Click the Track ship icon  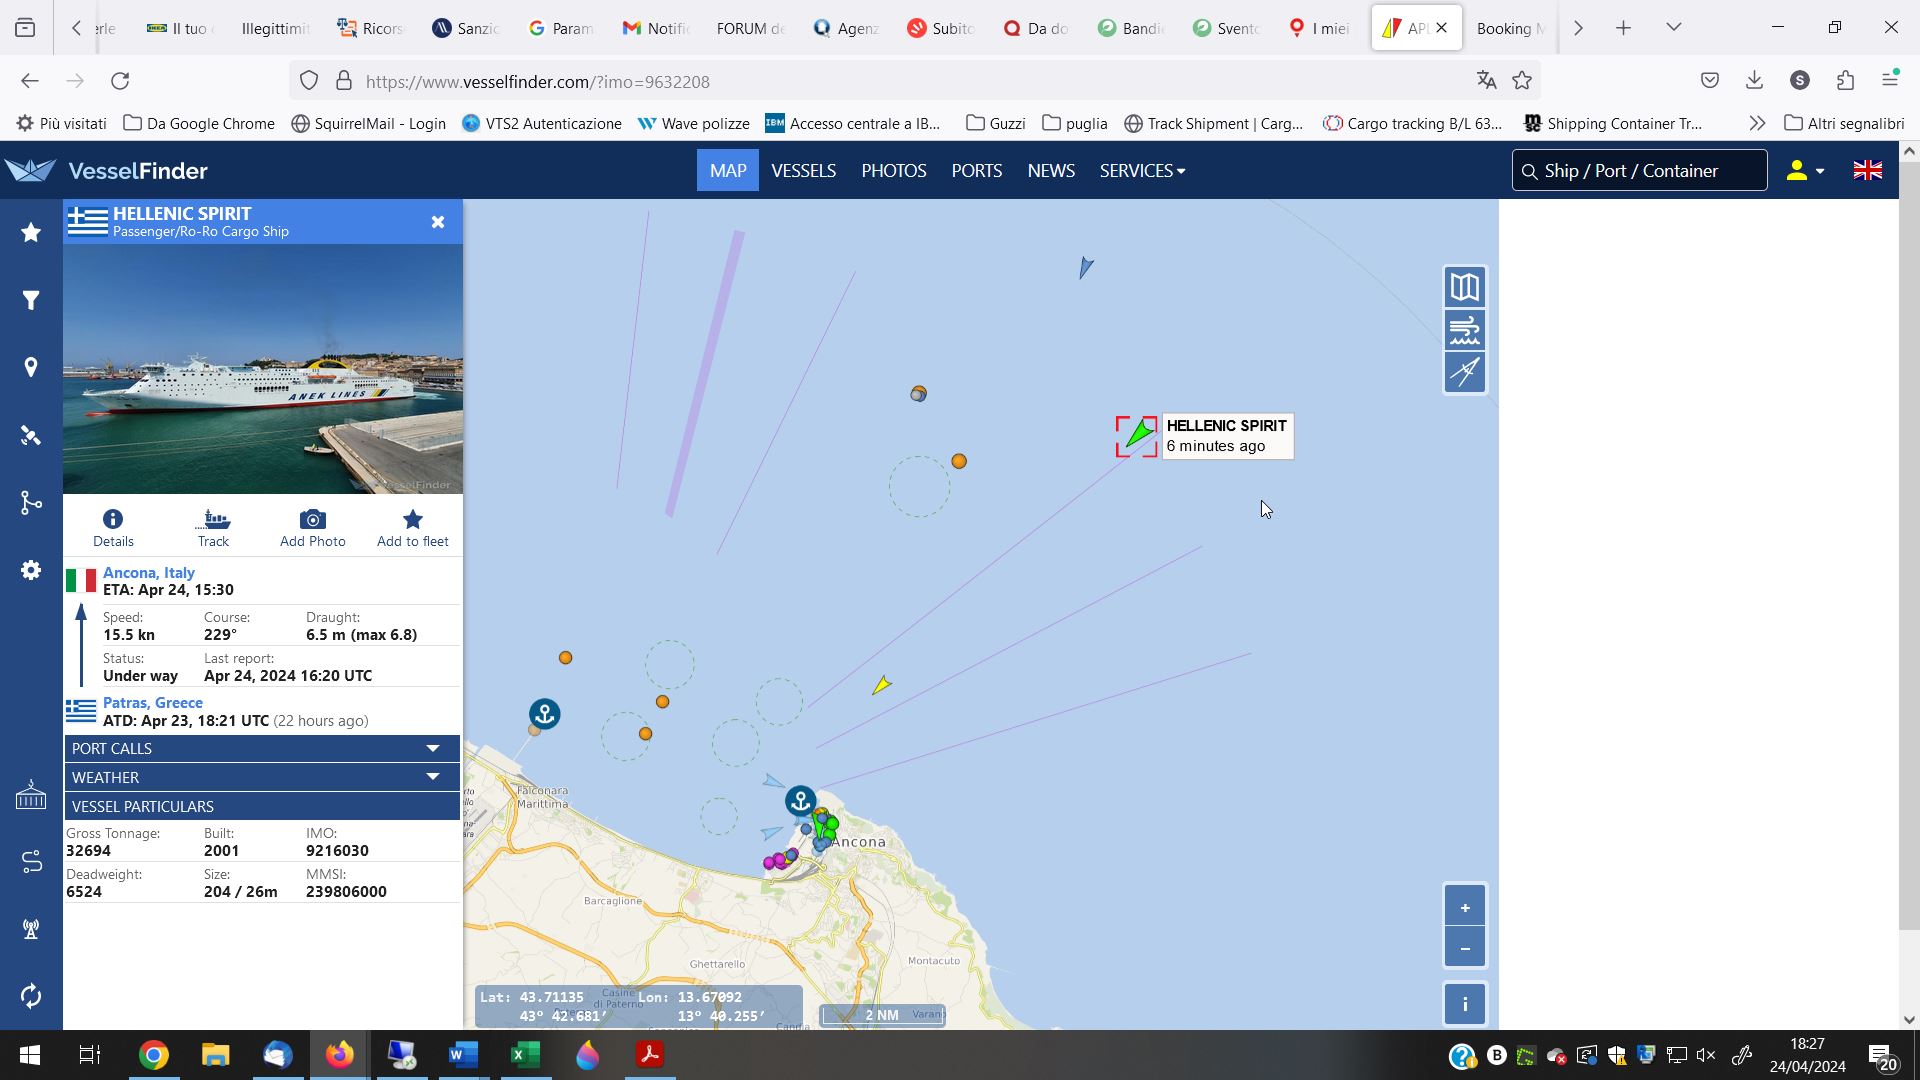[x=213, y=528]
